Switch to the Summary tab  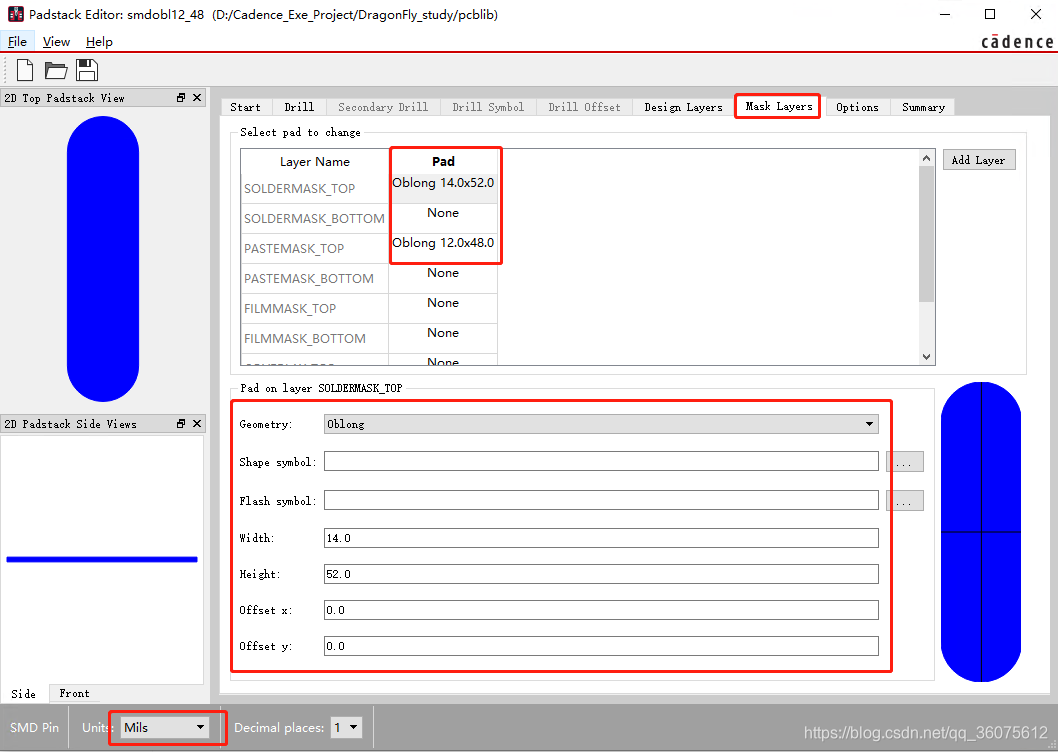(922, 107)
